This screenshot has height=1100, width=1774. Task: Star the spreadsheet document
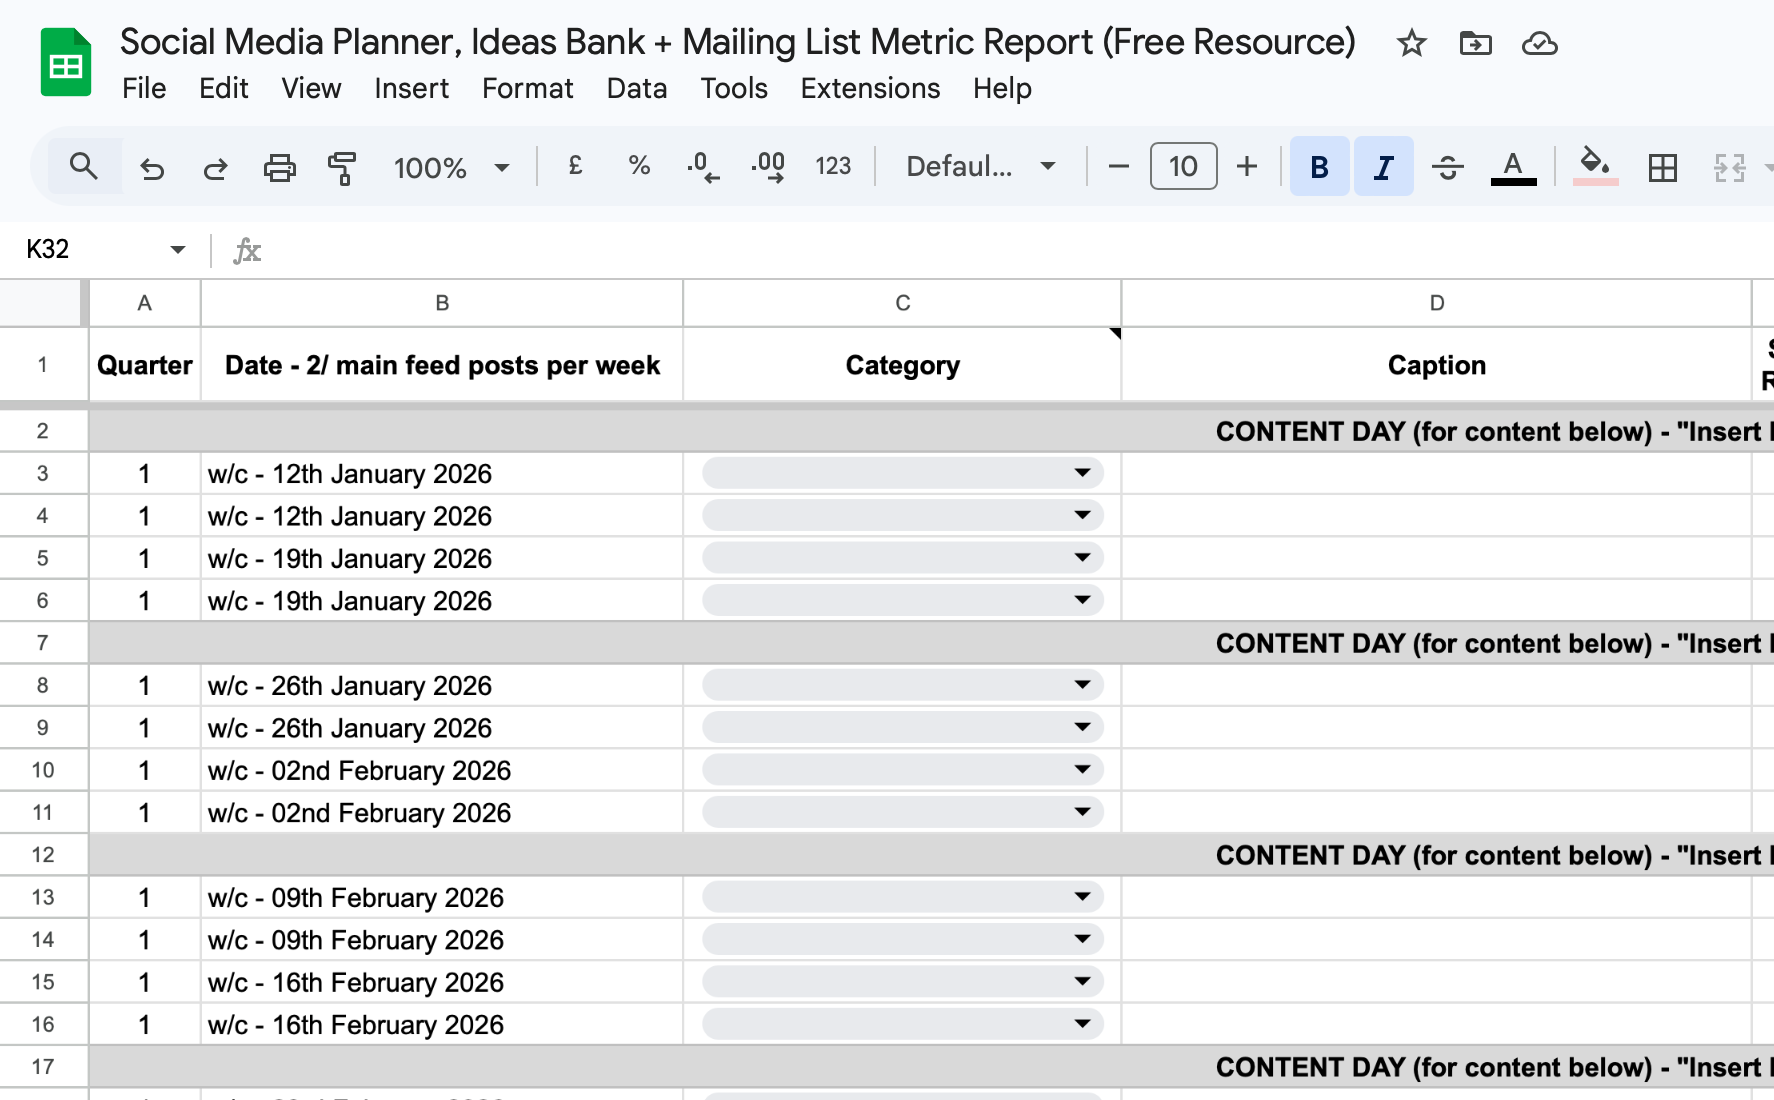[1411, 43]
